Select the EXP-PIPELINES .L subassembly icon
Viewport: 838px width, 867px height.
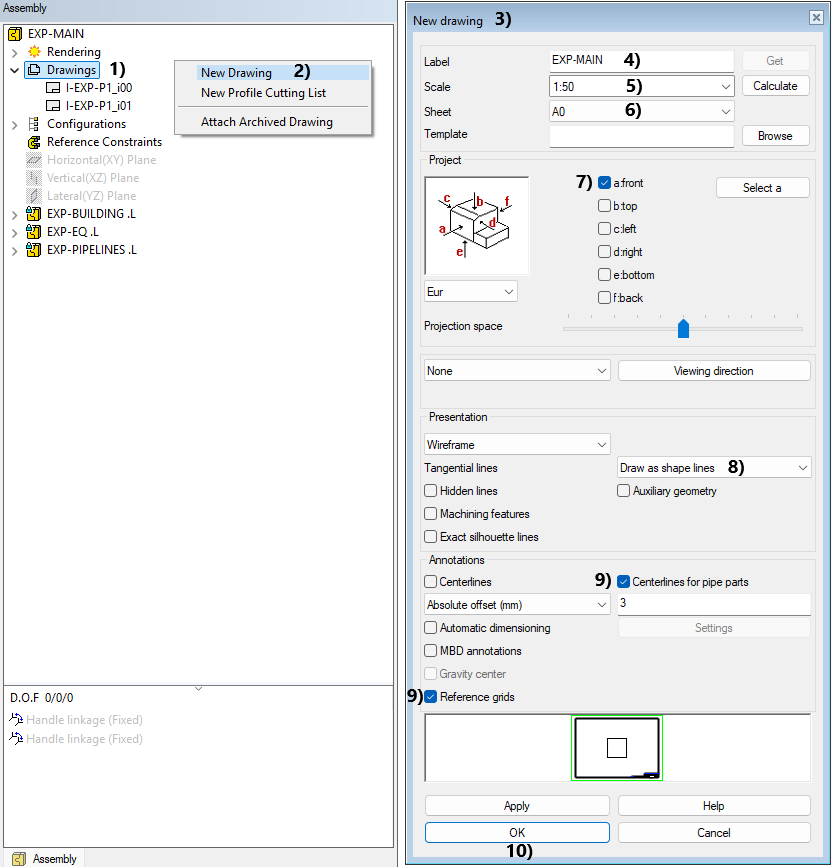click(34, 250)
